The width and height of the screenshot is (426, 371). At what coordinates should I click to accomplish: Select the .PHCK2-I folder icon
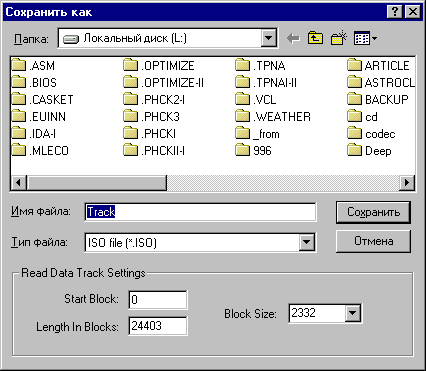[130, 99]
